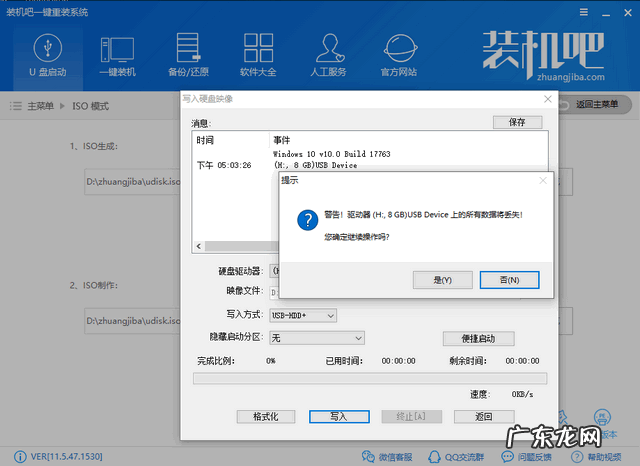Click the 主菜单 list icon in breadcrumb

pos(16,106)
